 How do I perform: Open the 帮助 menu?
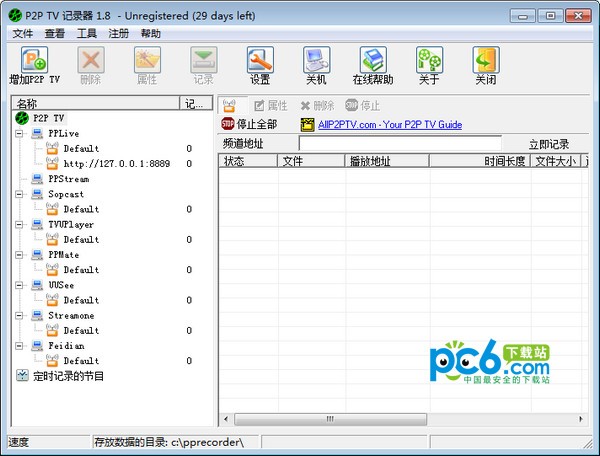(150, 34)
